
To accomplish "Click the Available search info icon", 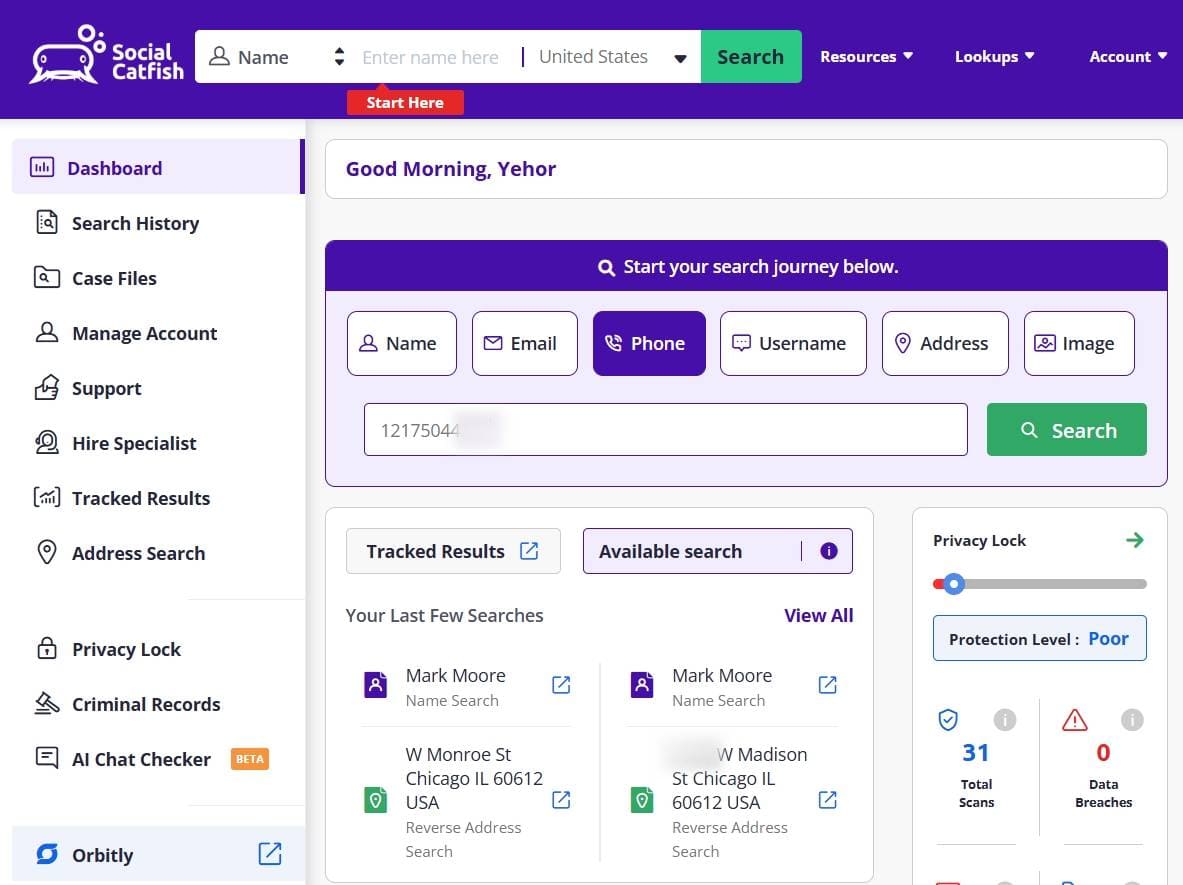I will pyautogui.click(x=828, y=551).
